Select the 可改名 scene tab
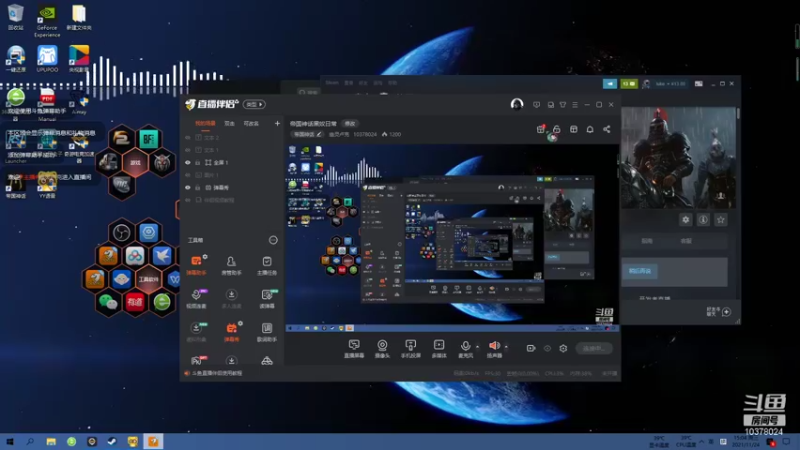Screen dimensions: 800x450 click(251, 123)
